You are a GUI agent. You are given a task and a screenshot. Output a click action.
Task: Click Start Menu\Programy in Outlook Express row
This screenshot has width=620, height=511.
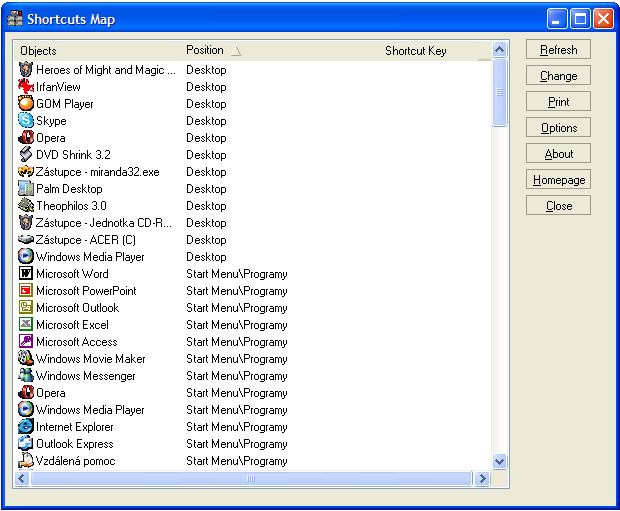236,444
